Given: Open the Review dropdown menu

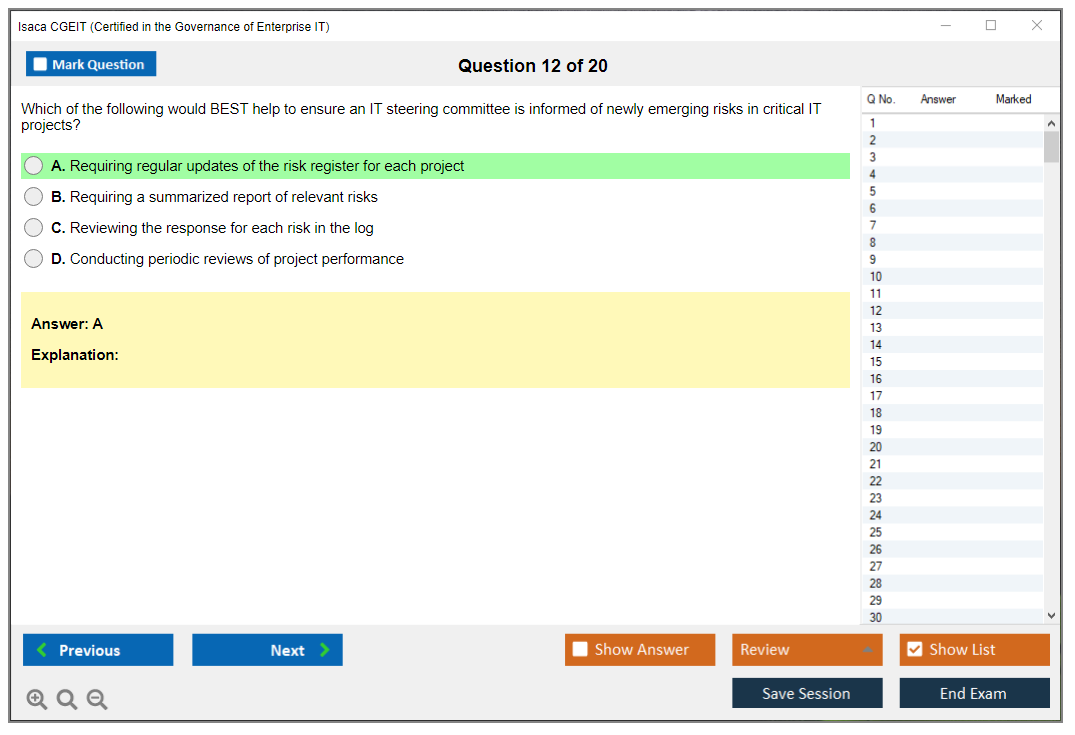Looking at the screenshot, I should coord(806,650).
